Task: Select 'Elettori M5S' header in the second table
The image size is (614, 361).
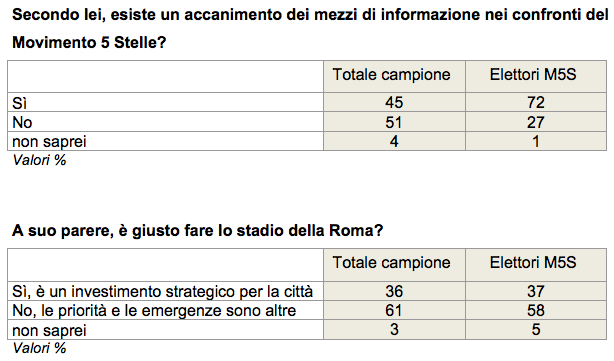Action: point(533,262)
